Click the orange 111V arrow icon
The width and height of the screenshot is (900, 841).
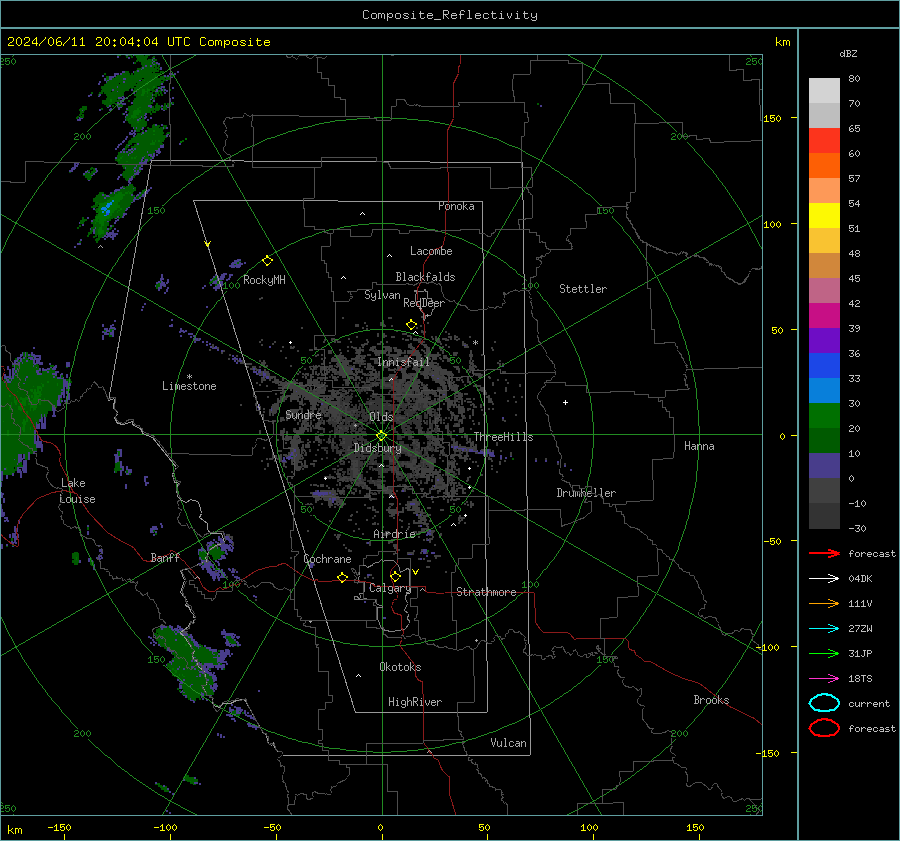[x=824, y=603]
